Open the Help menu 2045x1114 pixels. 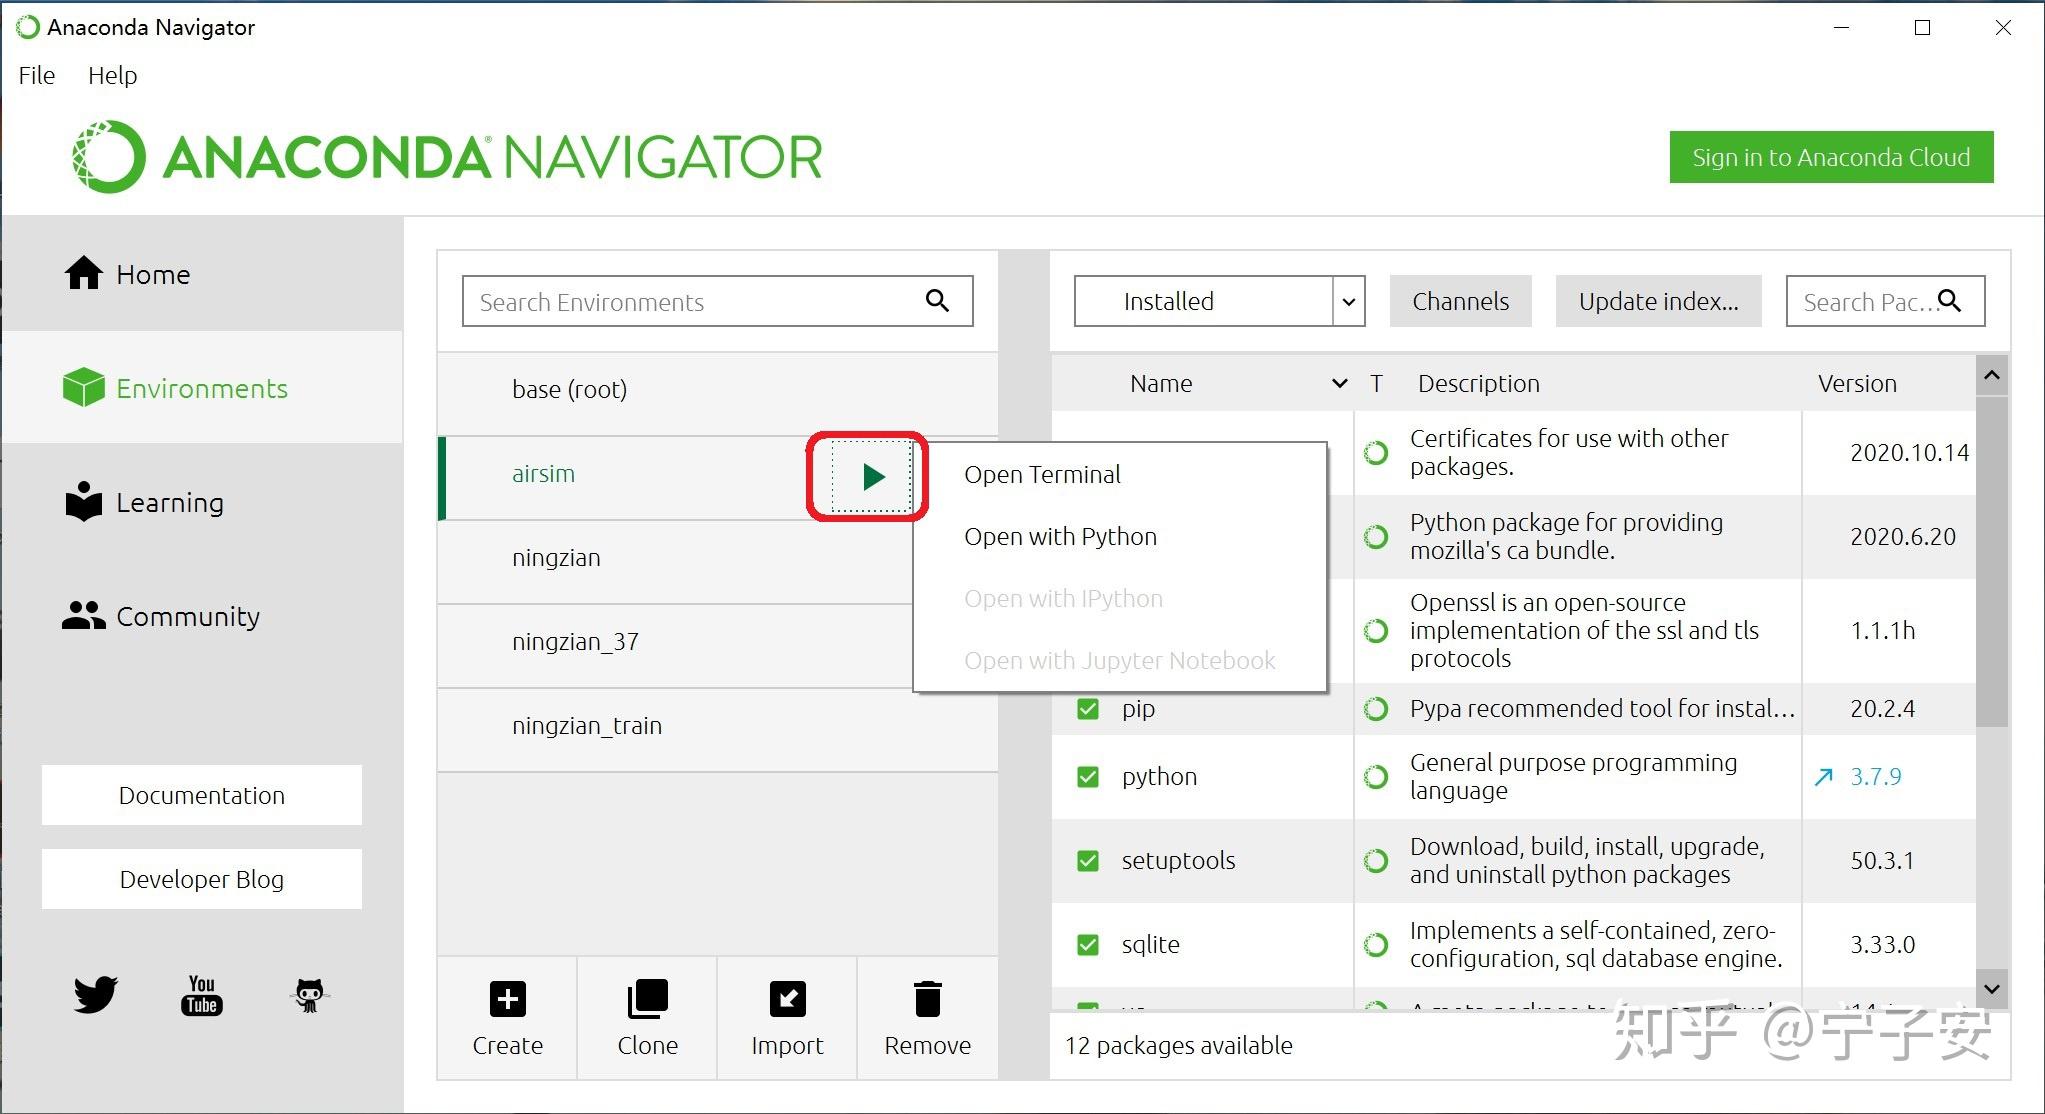112,76
